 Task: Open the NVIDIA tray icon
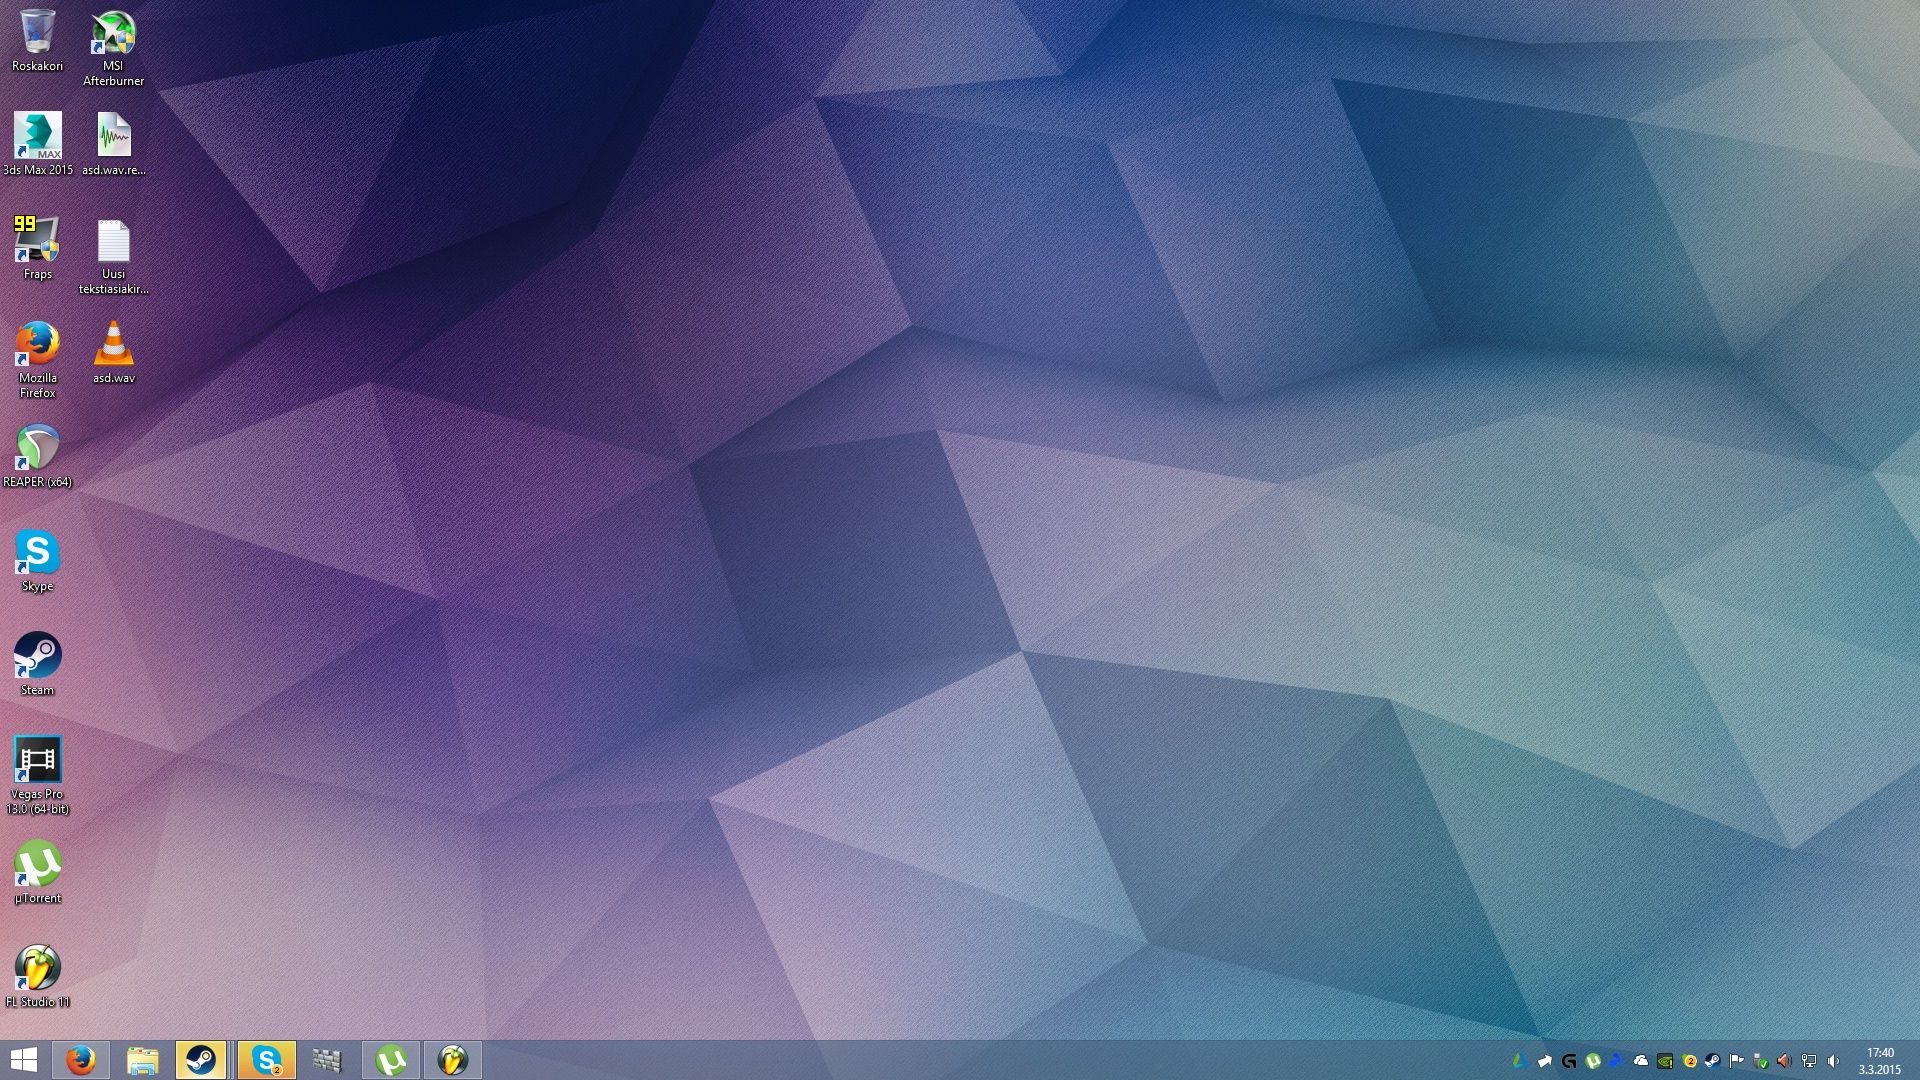[x=1665, y=1061]
